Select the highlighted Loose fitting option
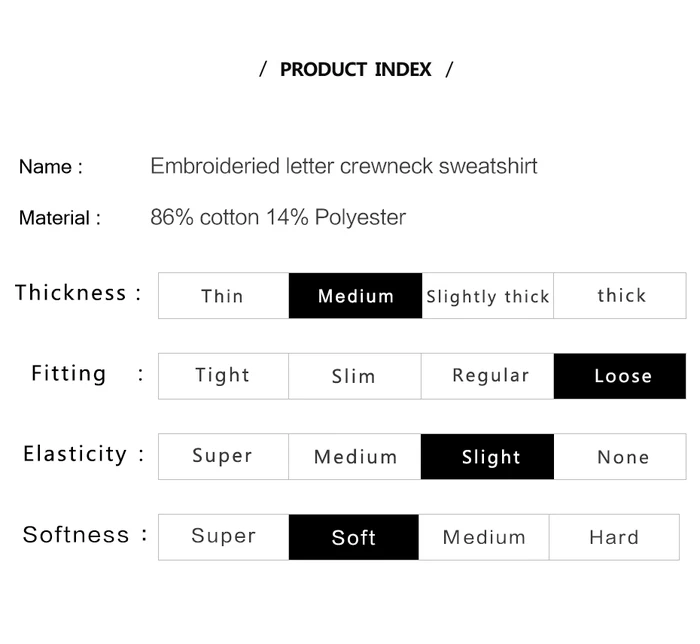Screen dimensions: 700x644 [621, 376]
